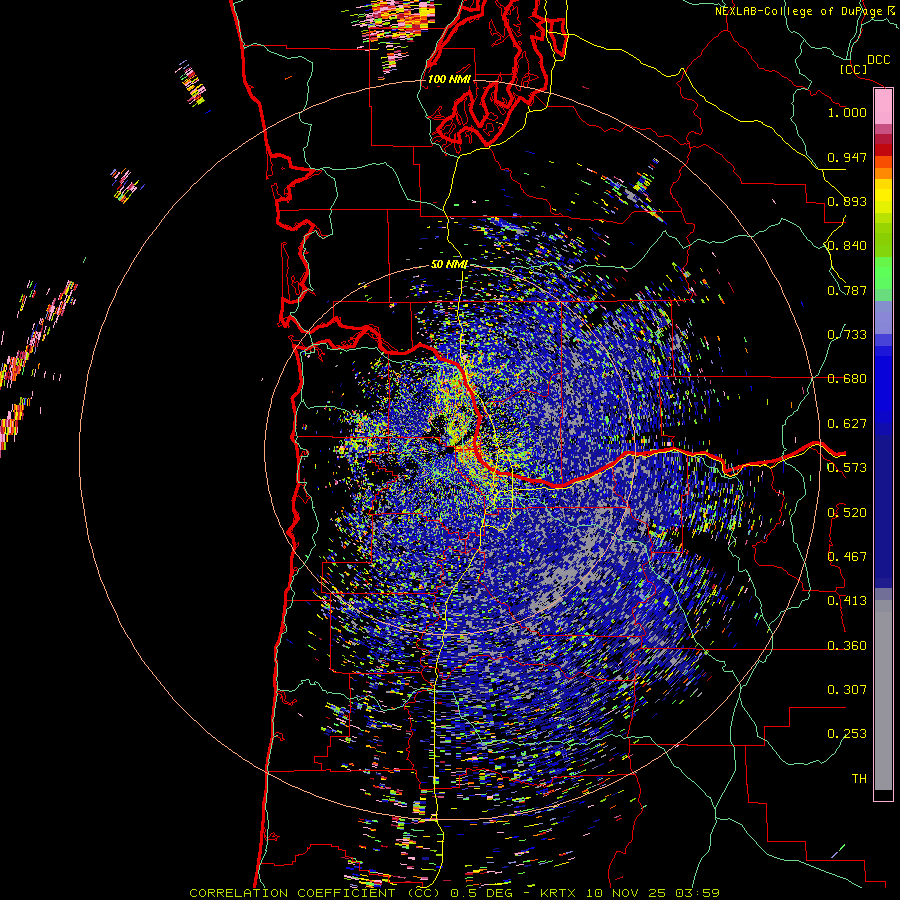The width and height of the screenshot is (900, 900).
Task: Select the 0.893 value on the color scale
Action: 847,201
